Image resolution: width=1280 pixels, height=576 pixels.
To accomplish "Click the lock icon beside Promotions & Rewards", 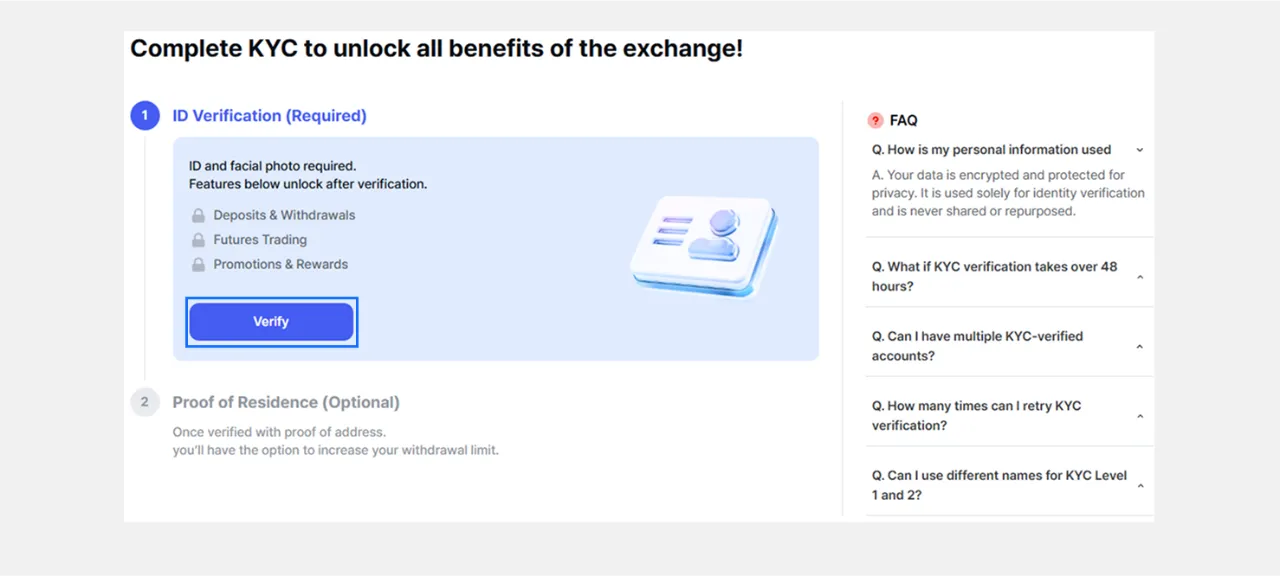I will (x=198, y=265).
